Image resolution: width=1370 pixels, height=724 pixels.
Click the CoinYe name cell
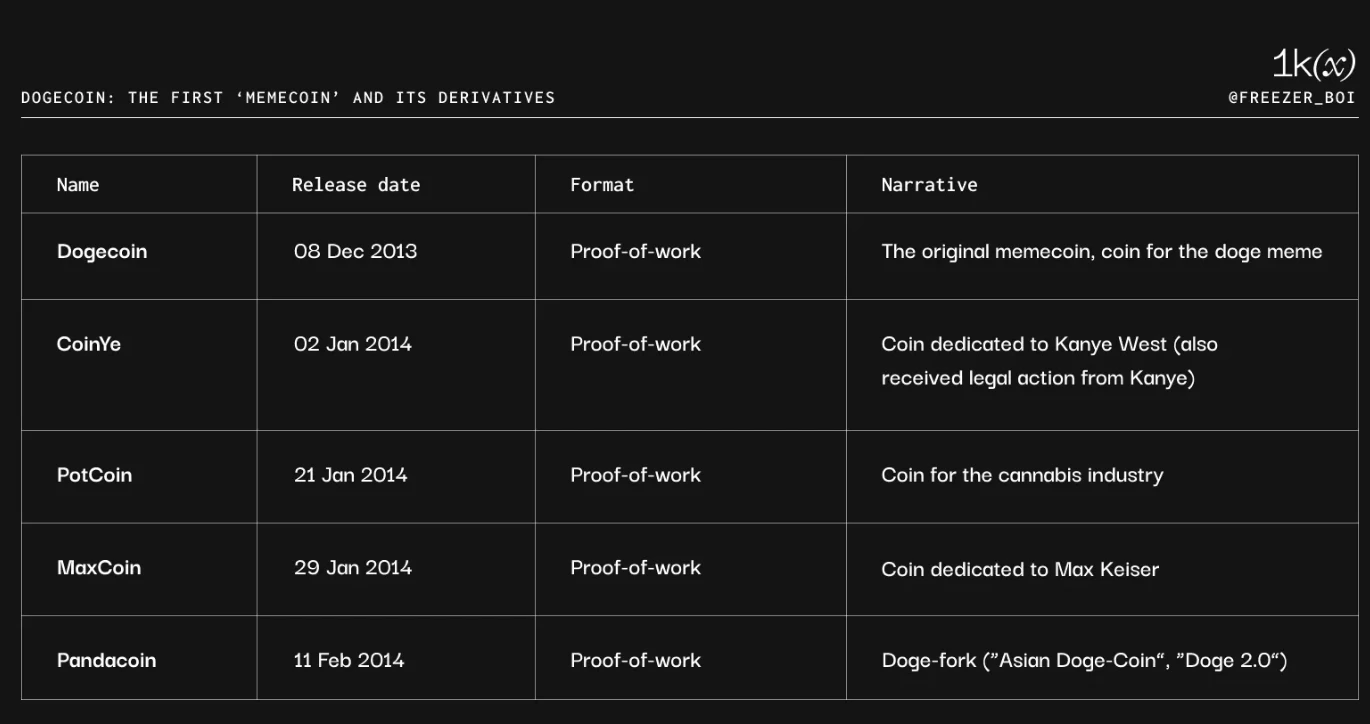[89, 344]
